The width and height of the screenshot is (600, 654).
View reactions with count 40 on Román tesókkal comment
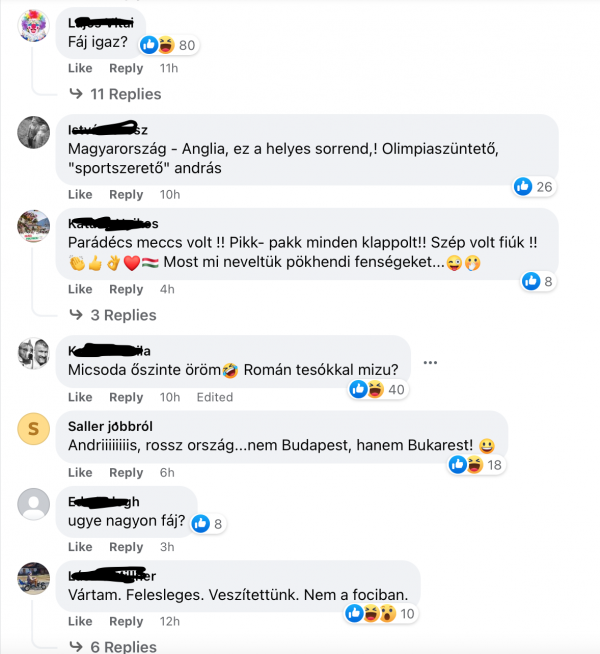click(378, 389)
